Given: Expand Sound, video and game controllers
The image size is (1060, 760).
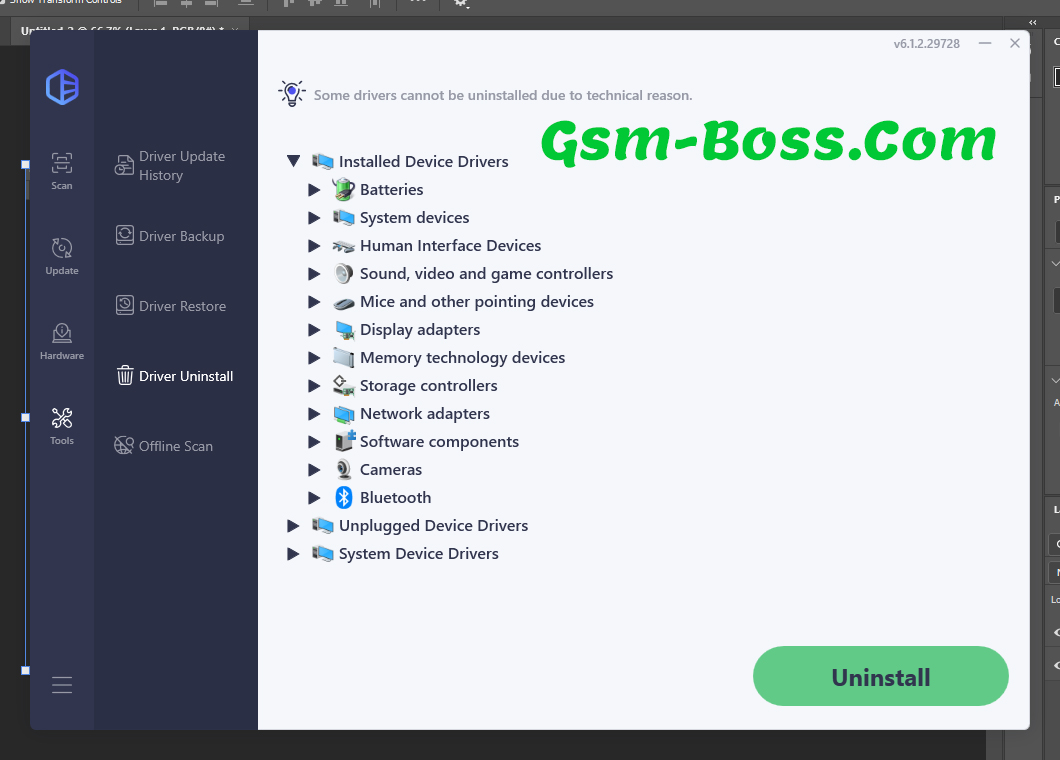Looking at the screenshot, I should tap(314, 274).
